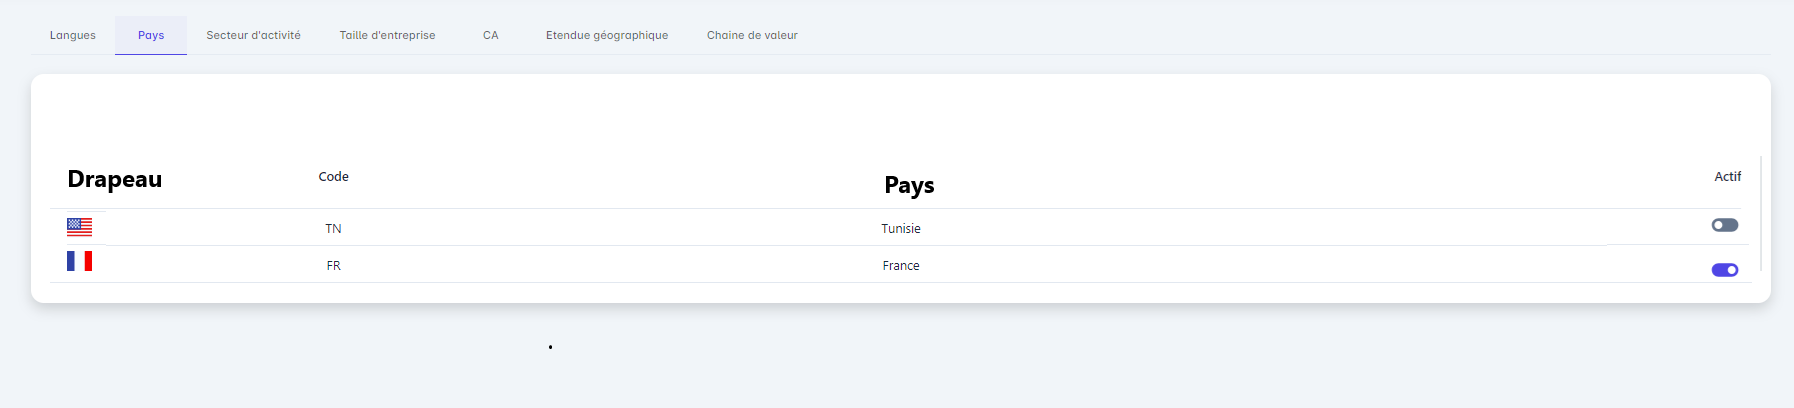
Task: Click the Drapeau column header
Action: click(x=114, y=179)
